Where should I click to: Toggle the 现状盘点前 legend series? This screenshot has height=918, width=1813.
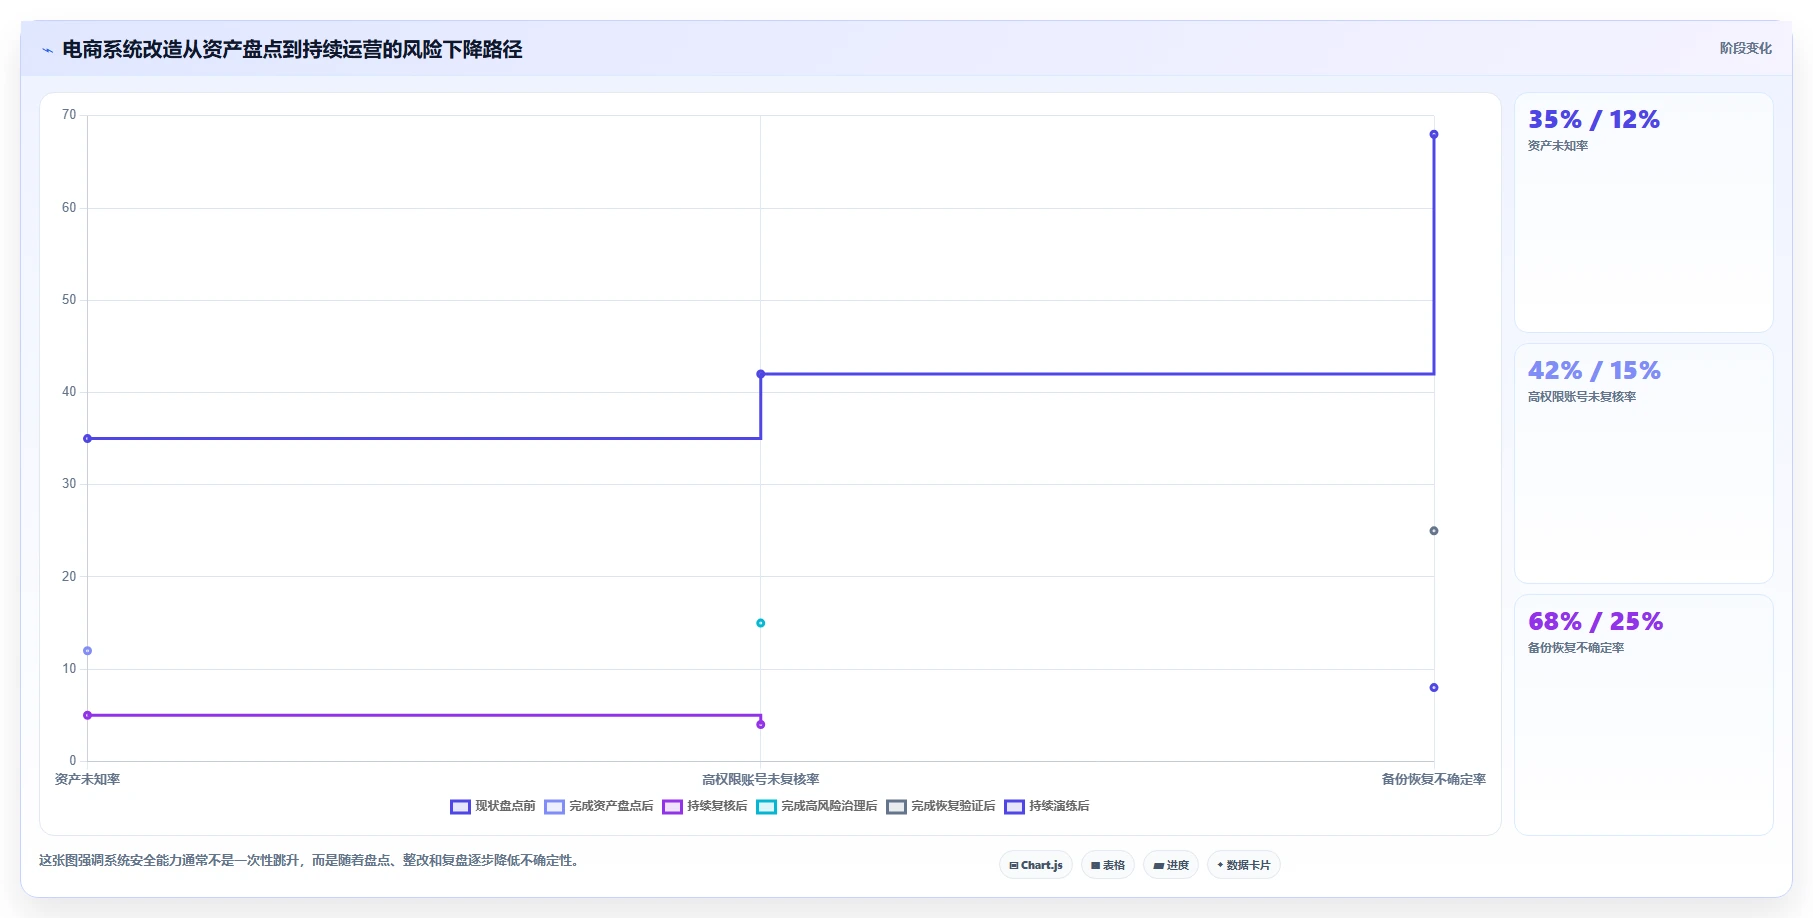(493, 806)
